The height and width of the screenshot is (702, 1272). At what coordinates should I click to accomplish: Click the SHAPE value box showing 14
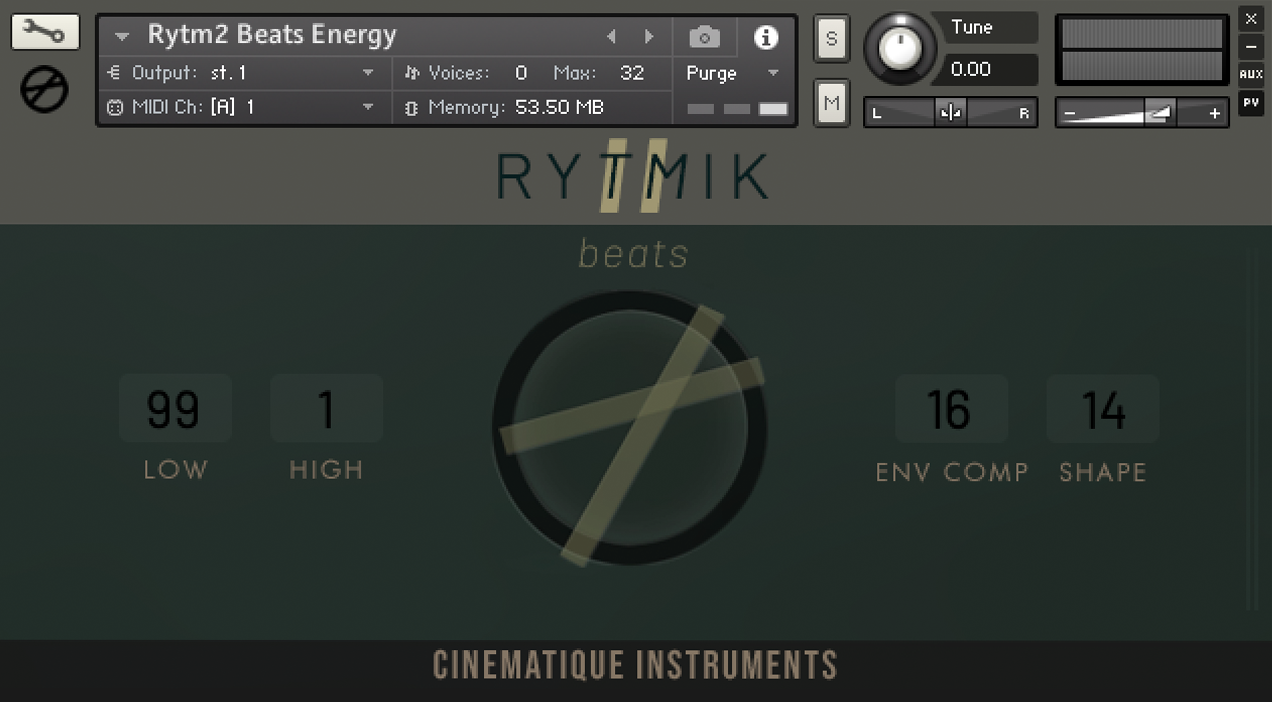coord(1103,408)
